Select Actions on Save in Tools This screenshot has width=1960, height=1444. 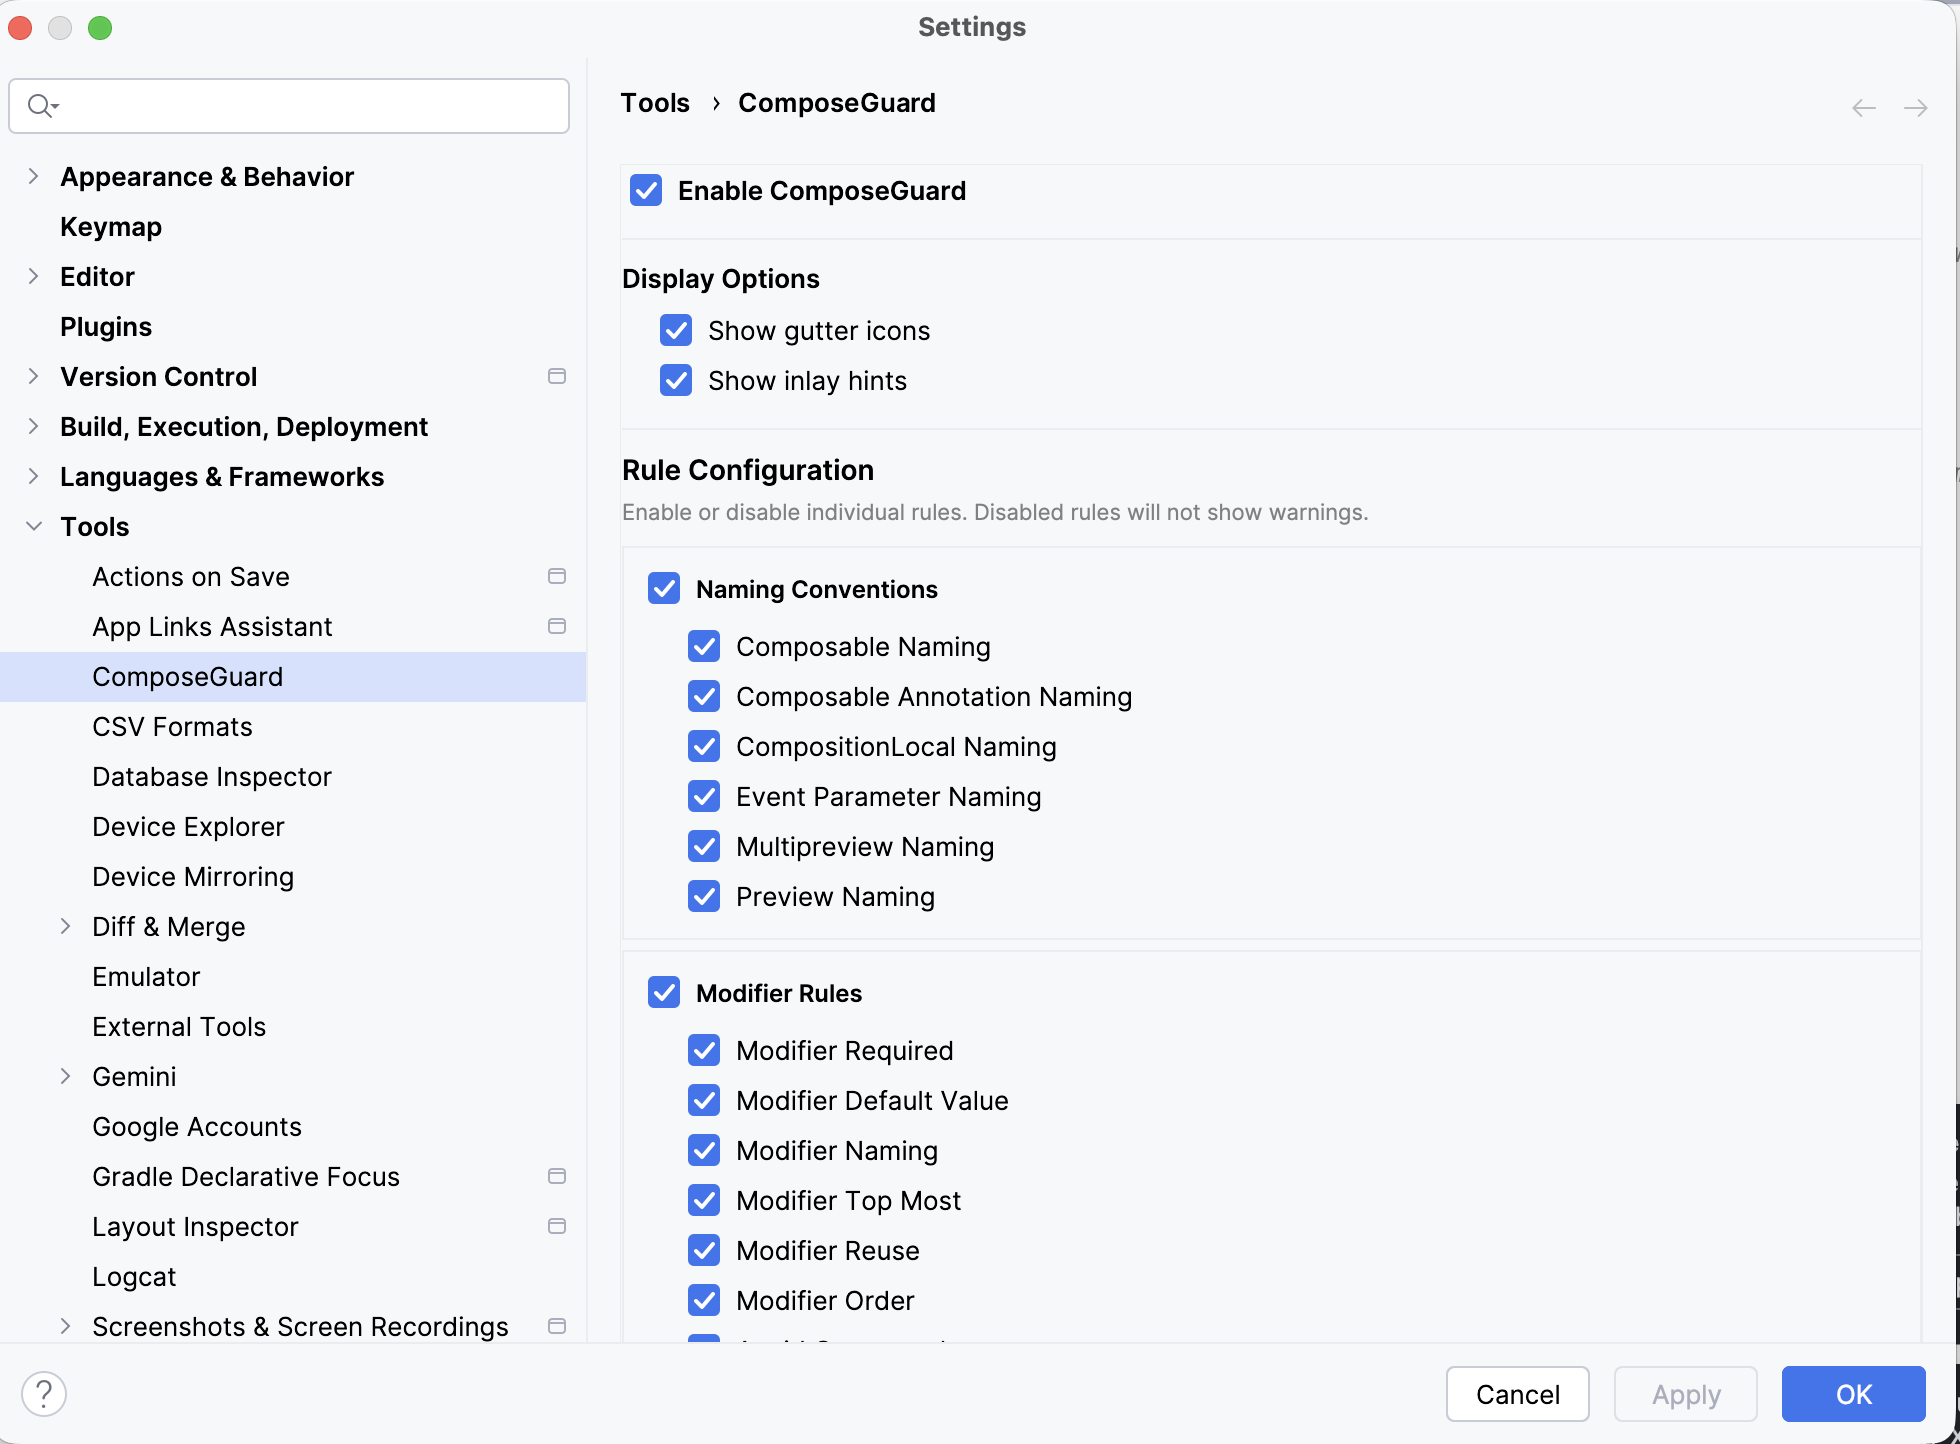click(191, 577)
